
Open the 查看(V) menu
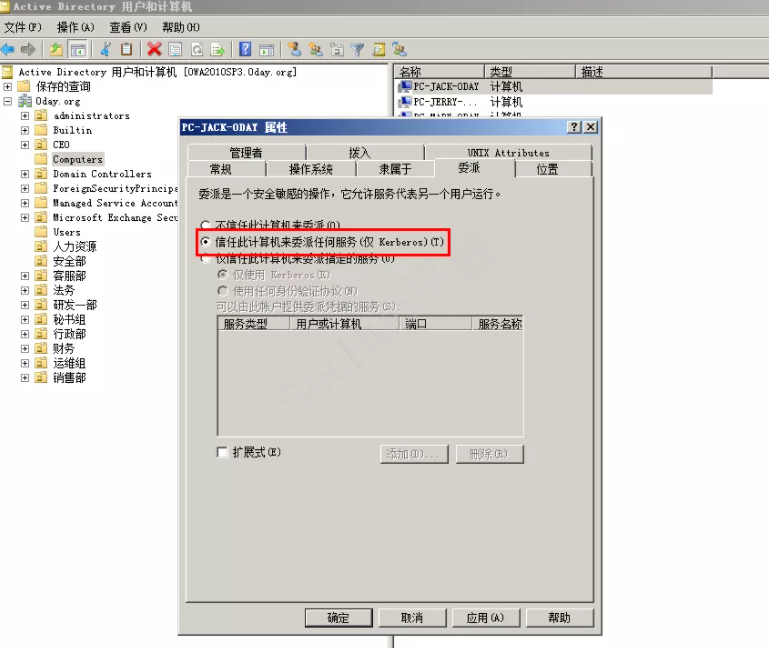pos(128,27)
